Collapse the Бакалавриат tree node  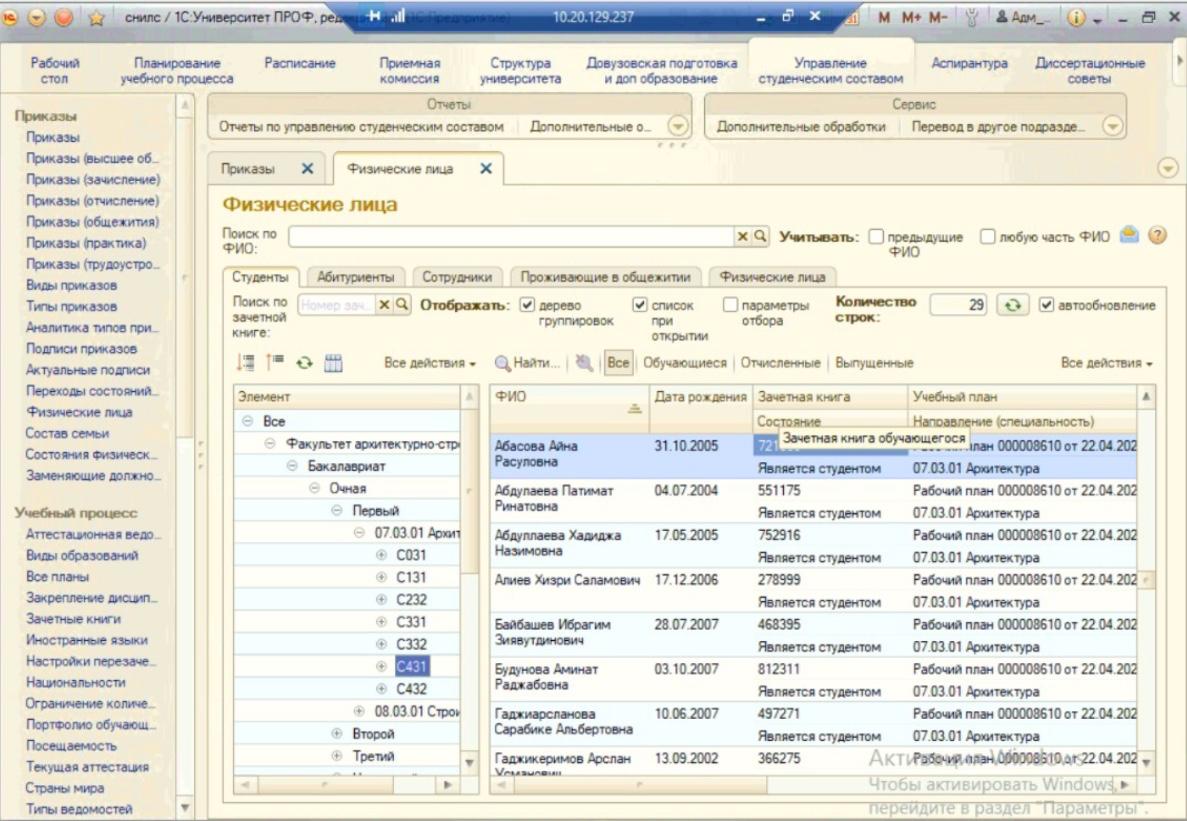pyautogui.click(x=291, y=466)
